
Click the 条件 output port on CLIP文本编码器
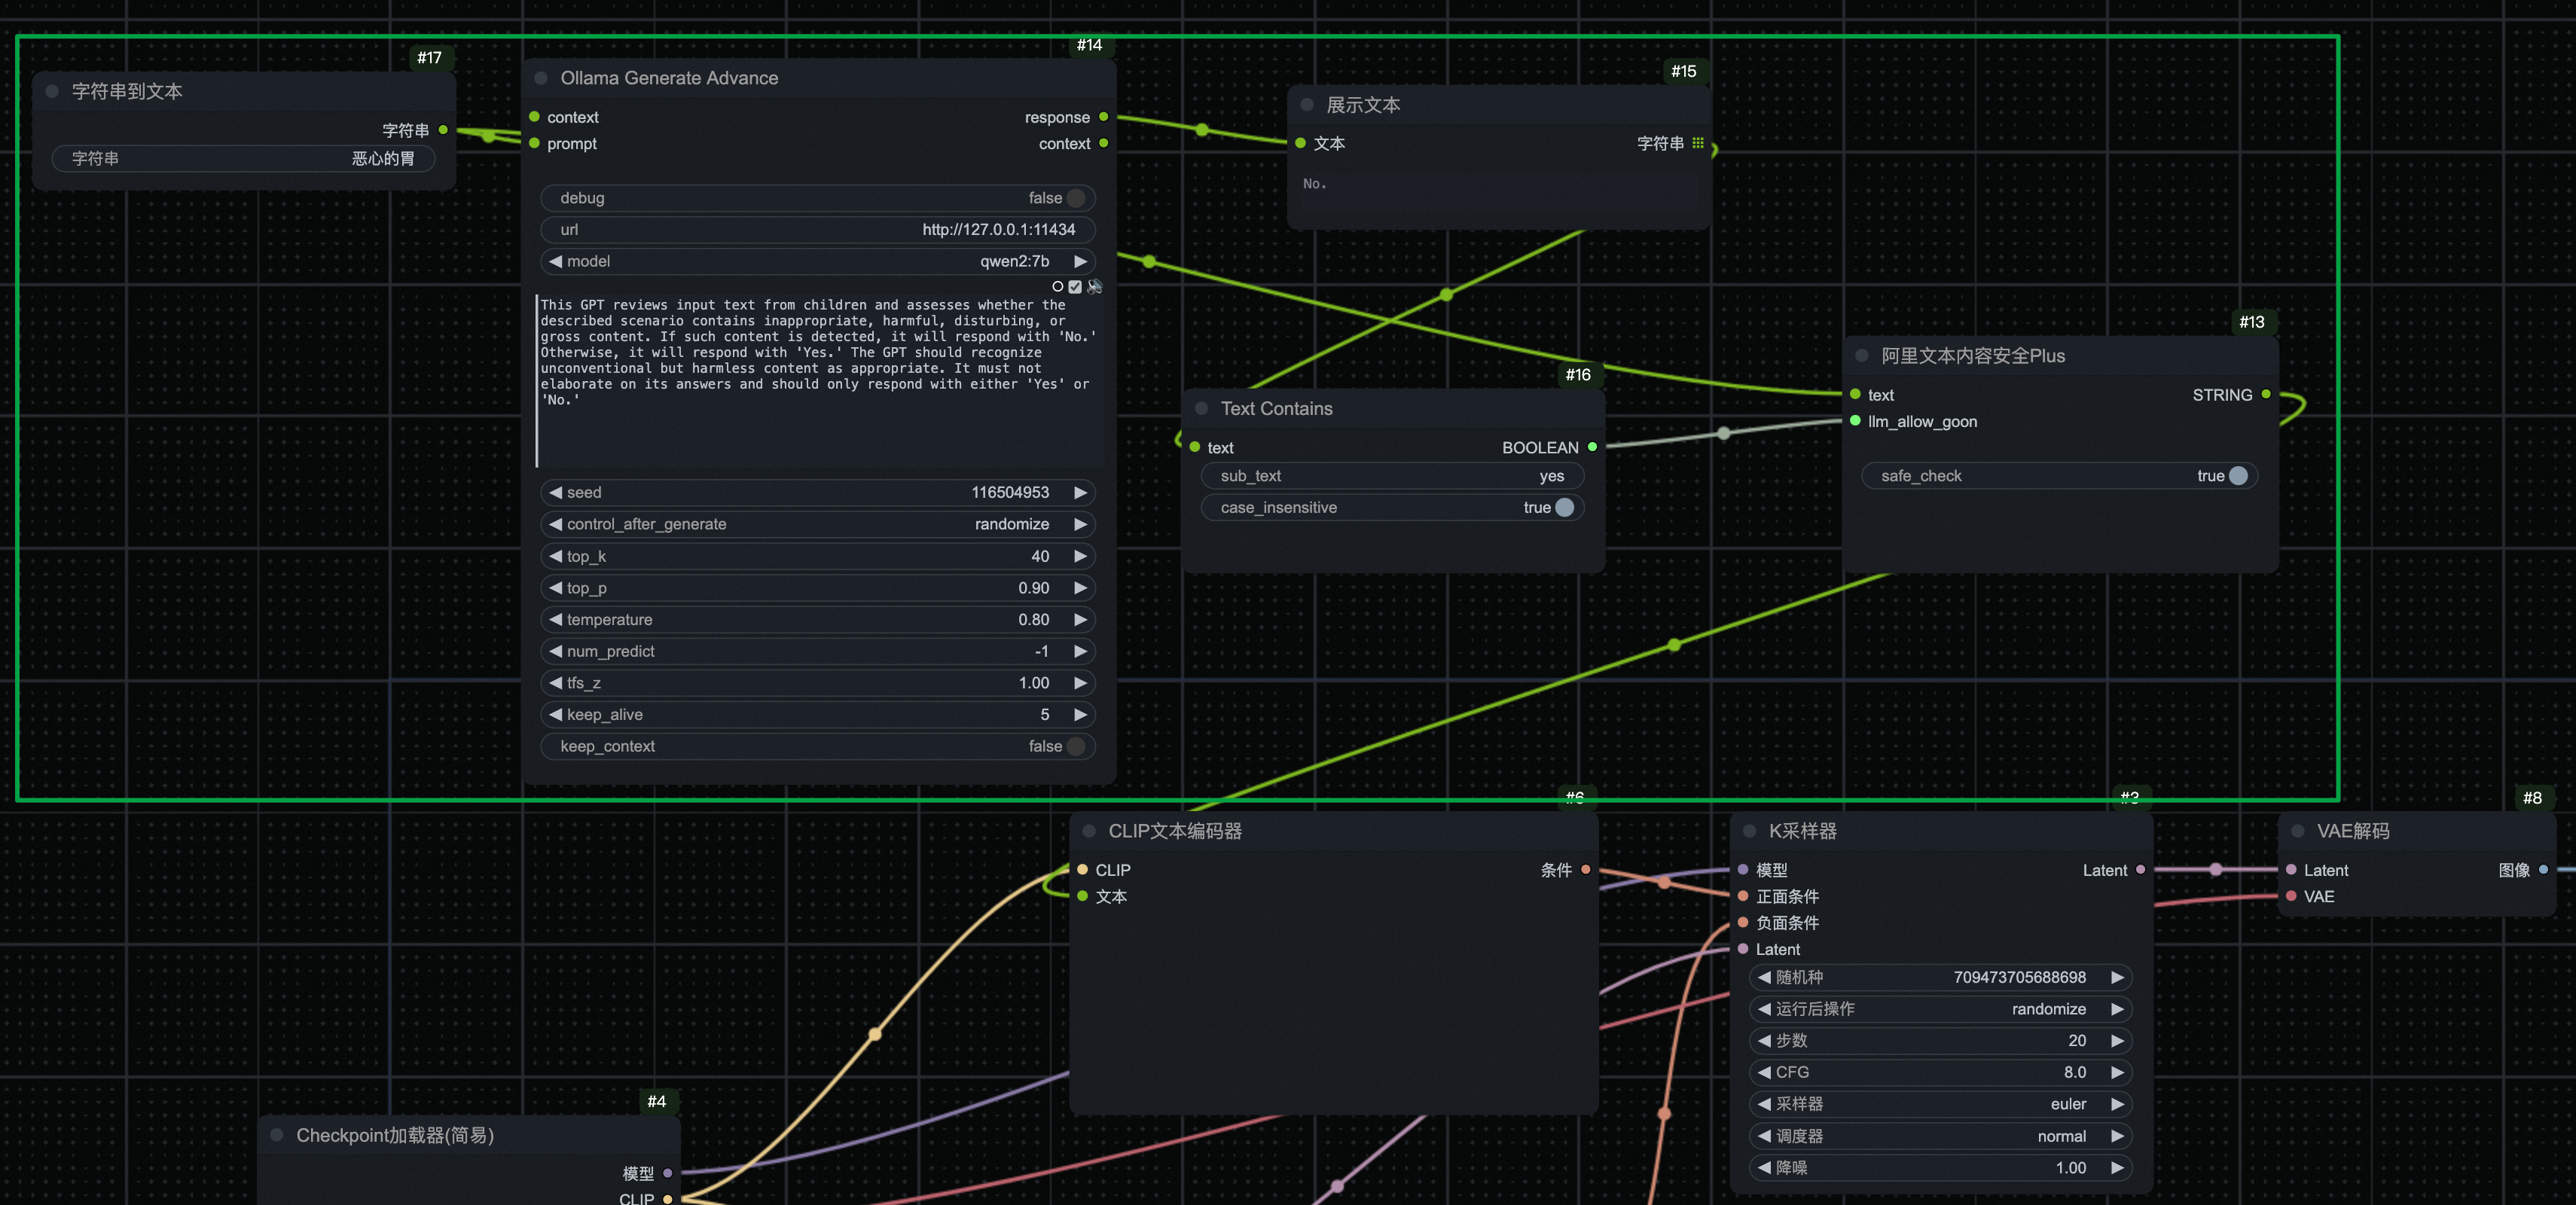click(1586, 870)
